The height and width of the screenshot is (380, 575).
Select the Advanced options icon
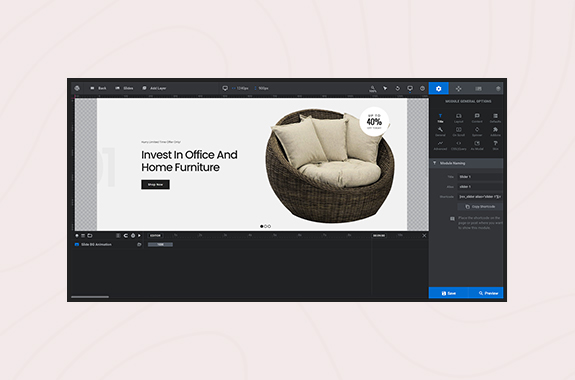(440, 146)
